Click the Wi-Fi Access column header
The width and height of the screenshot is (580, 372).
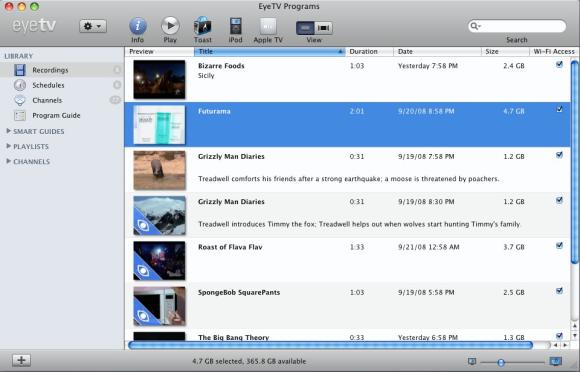coord(554,51)
